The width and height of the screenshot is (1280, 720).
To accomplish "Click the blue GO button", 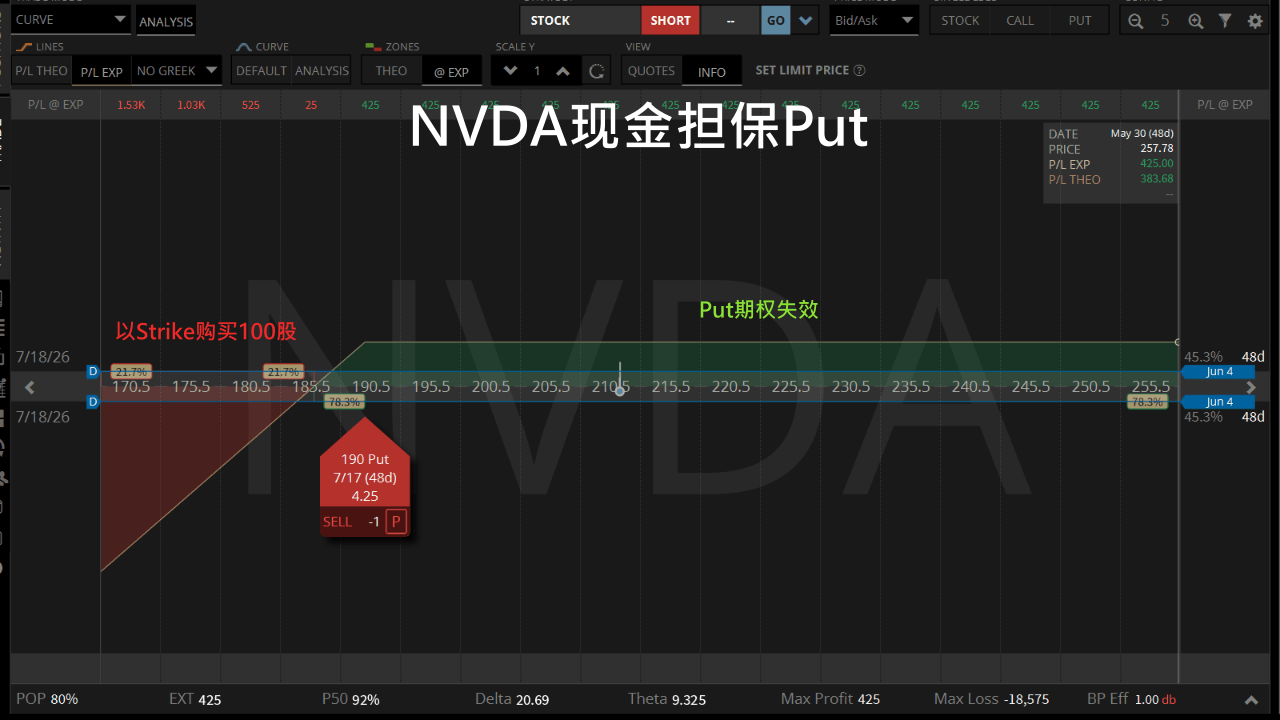I will click(776, 20).
